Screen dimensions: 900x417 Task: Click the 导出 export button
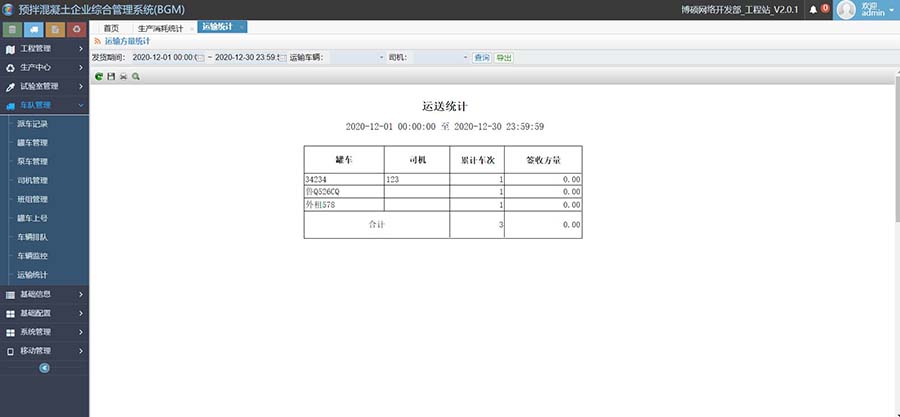pyautogui.click(x=504, y=58)
